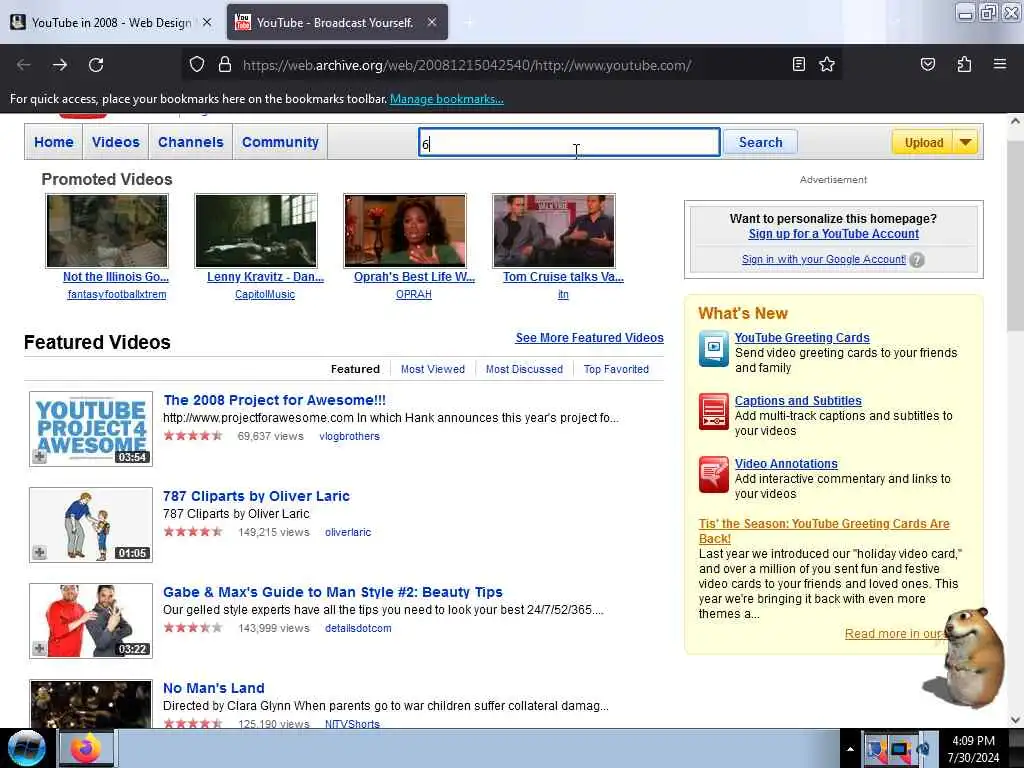Click the Read more in our blog link
Screen dimensions: 1024x768
[895, 633]
